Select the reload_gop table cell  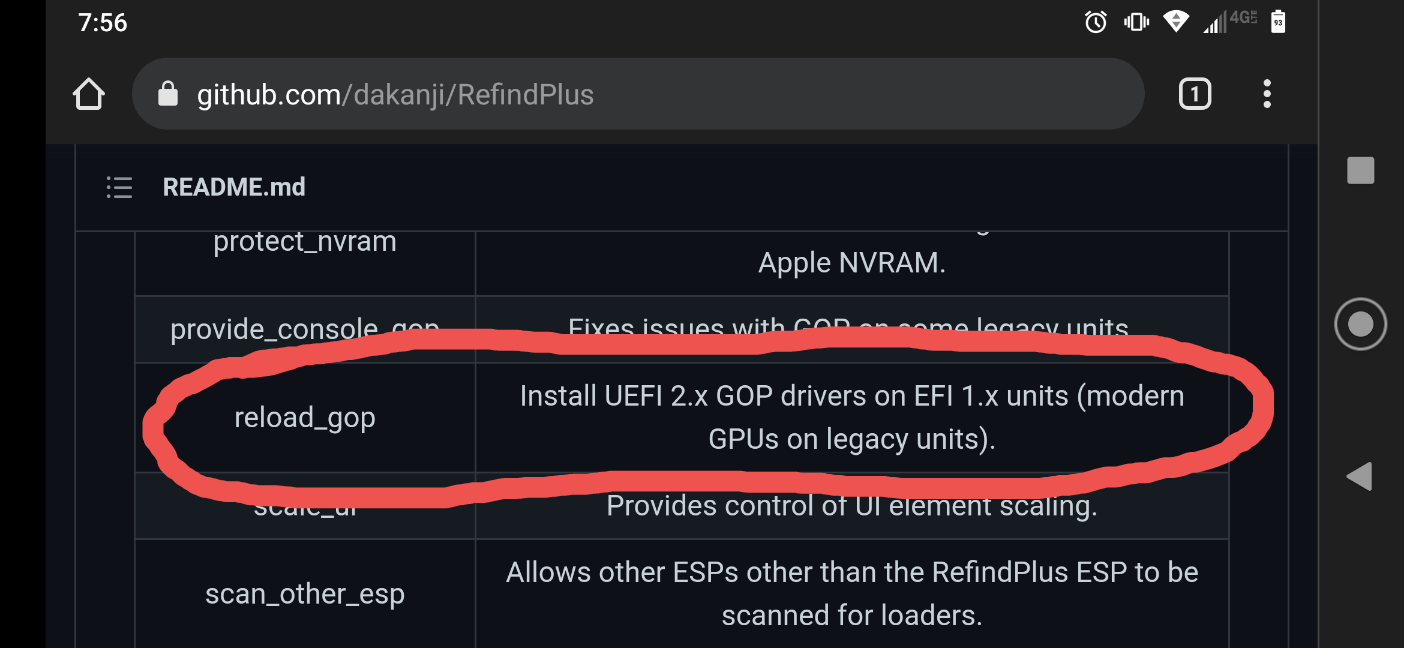click(305, 417)
